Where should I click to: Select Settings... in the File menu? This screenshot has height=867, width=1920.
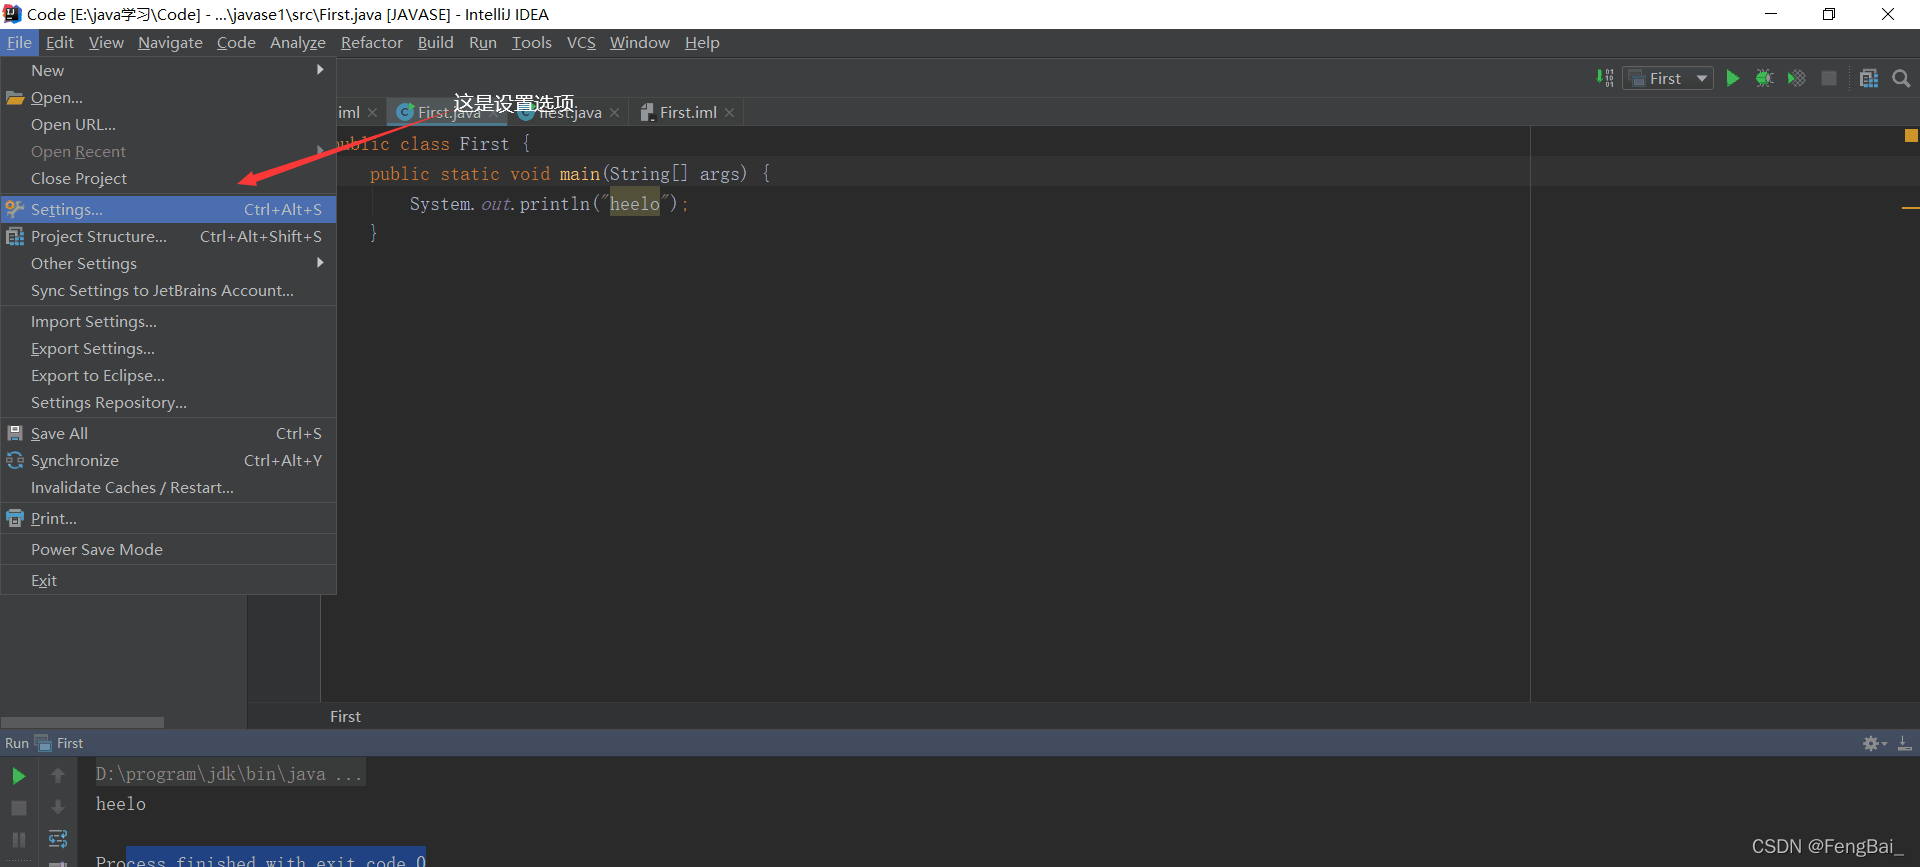click(x=168, y=209)
